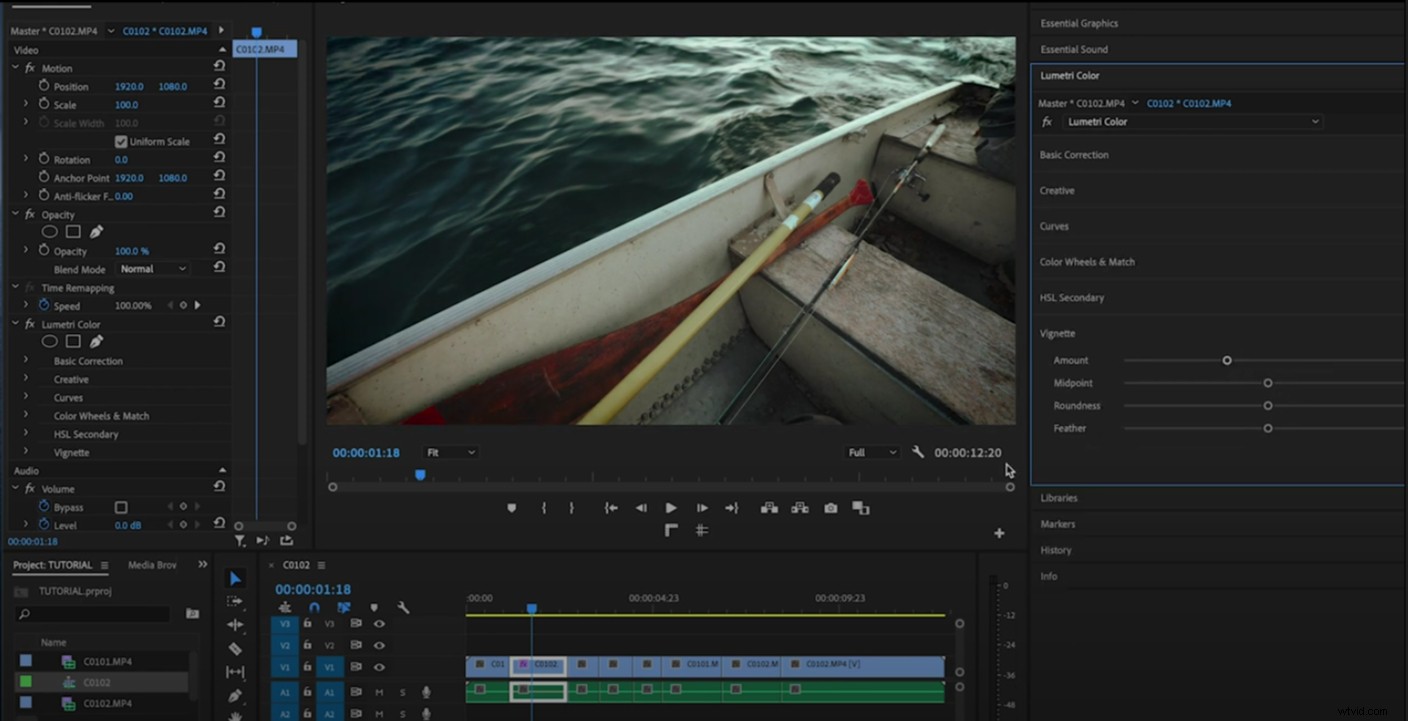Click the Add Marker icon in the program monitor
This screenshot has width=1408, height=721.
512,508
